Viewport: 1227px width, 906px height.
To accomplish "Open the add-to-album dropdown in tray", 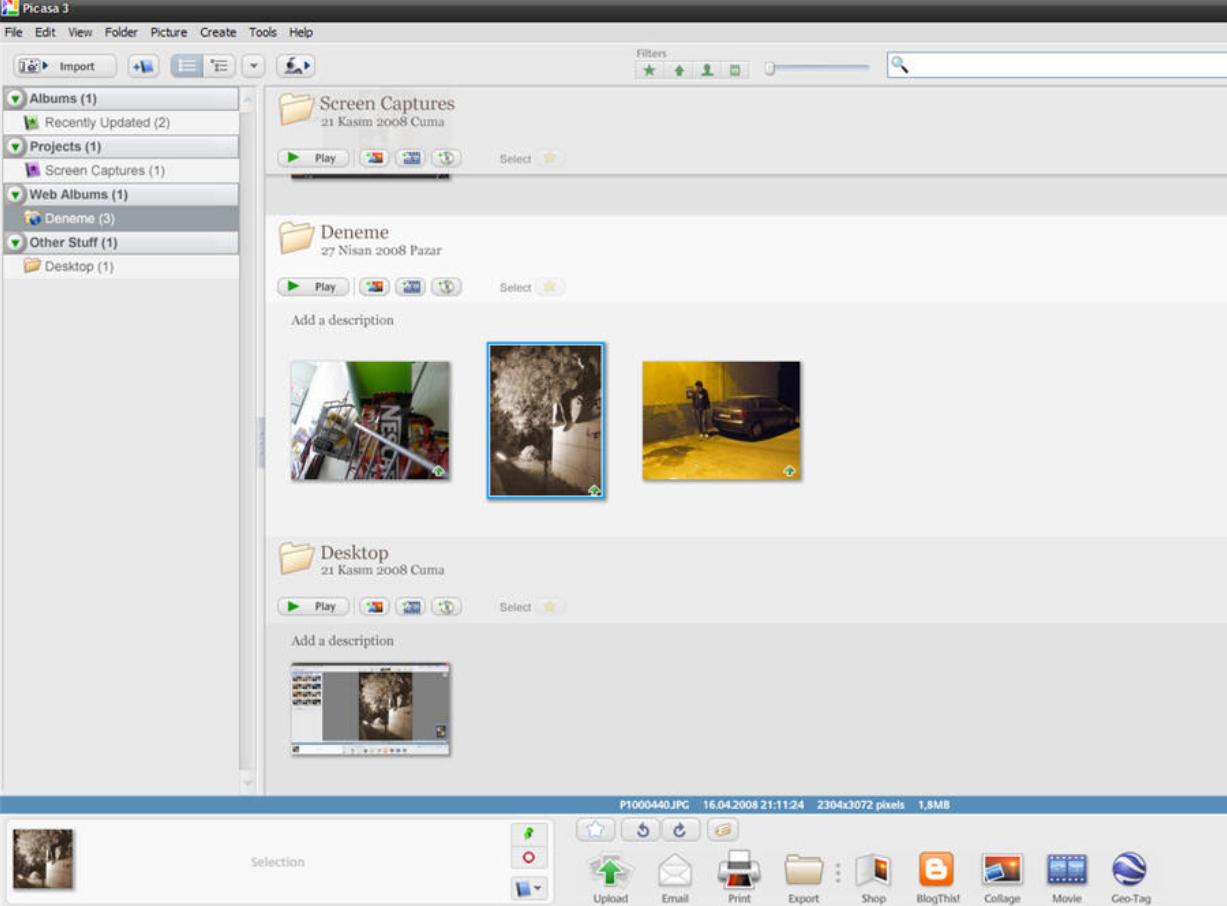I will point(529,888).
